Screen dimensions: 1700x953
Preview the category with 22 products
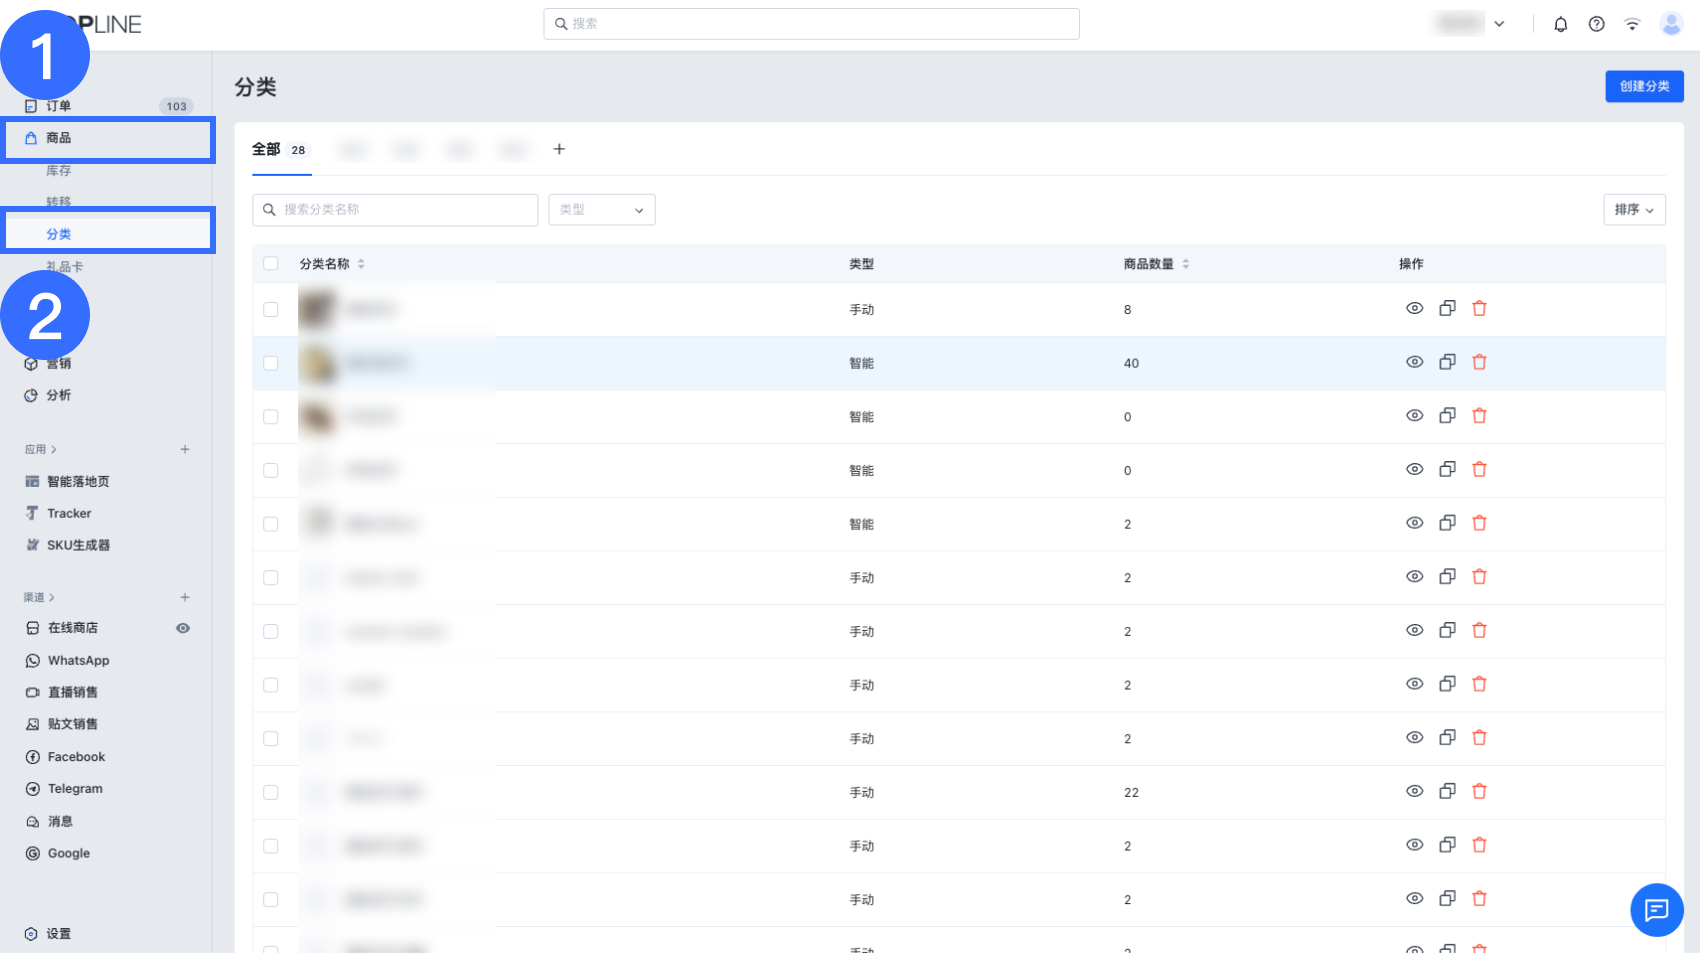[1414, 792]
